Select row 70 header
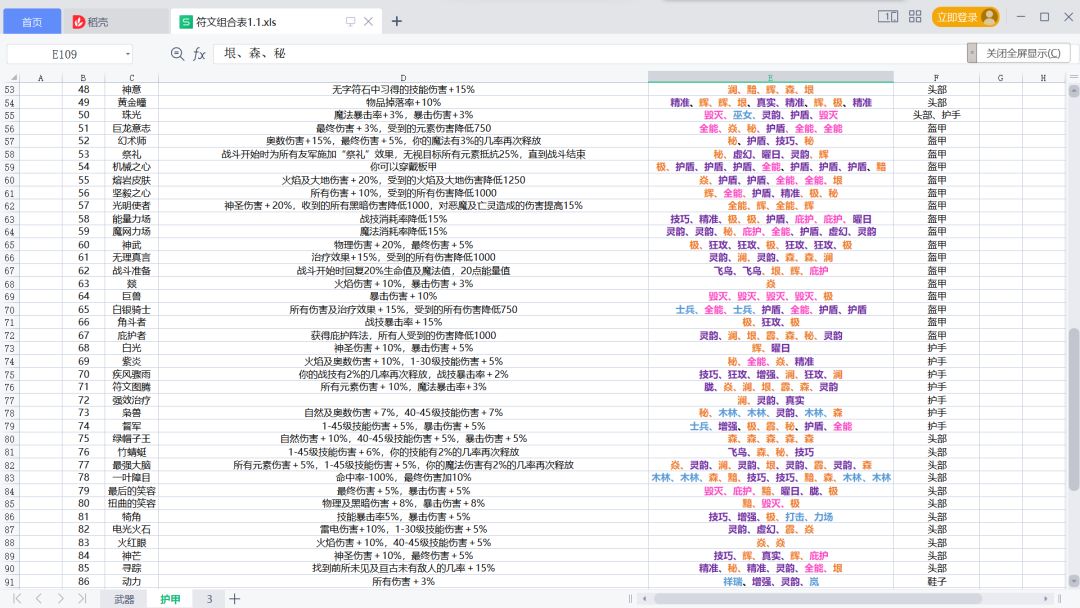Viewport: 1080px width, 608px height. point(10,310)
